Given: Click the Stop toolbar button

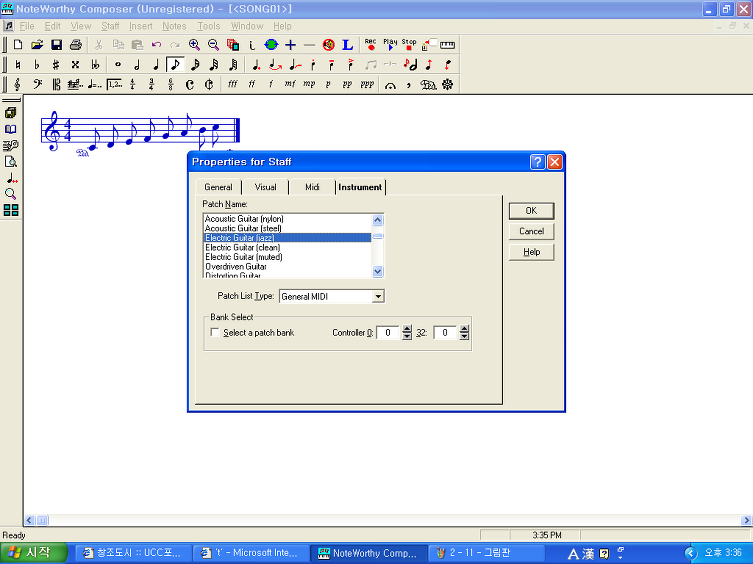Looking at the screenshot, I should tap(409, 45).
